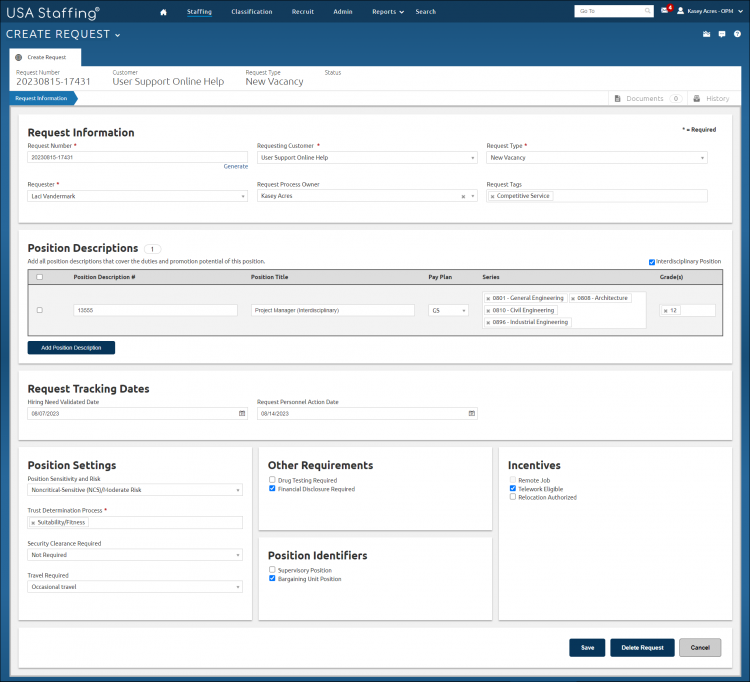Open Request Type dropdown

[x=596, y=158]
